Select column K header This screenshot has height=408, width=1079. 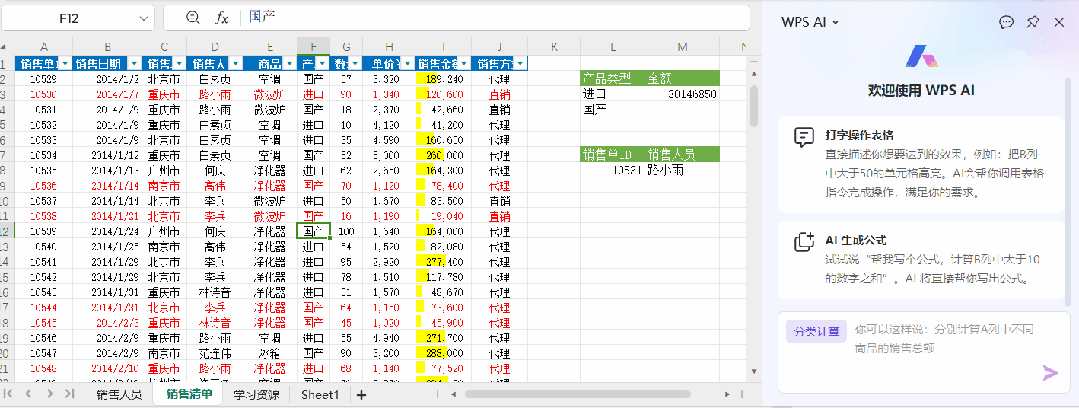[x=554, y=47]
